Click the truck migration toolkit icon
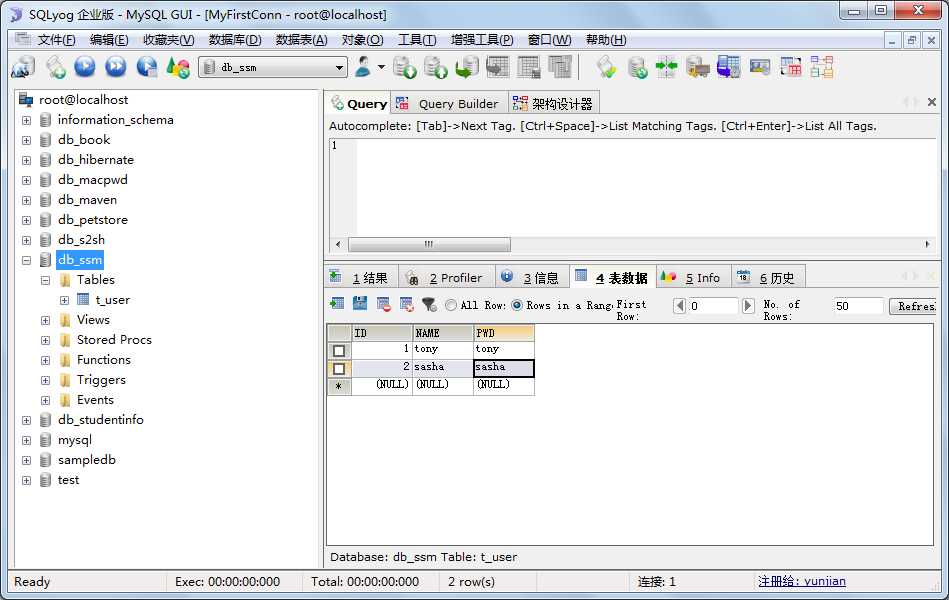Screen dimensions: 949x600 point(698,67)
